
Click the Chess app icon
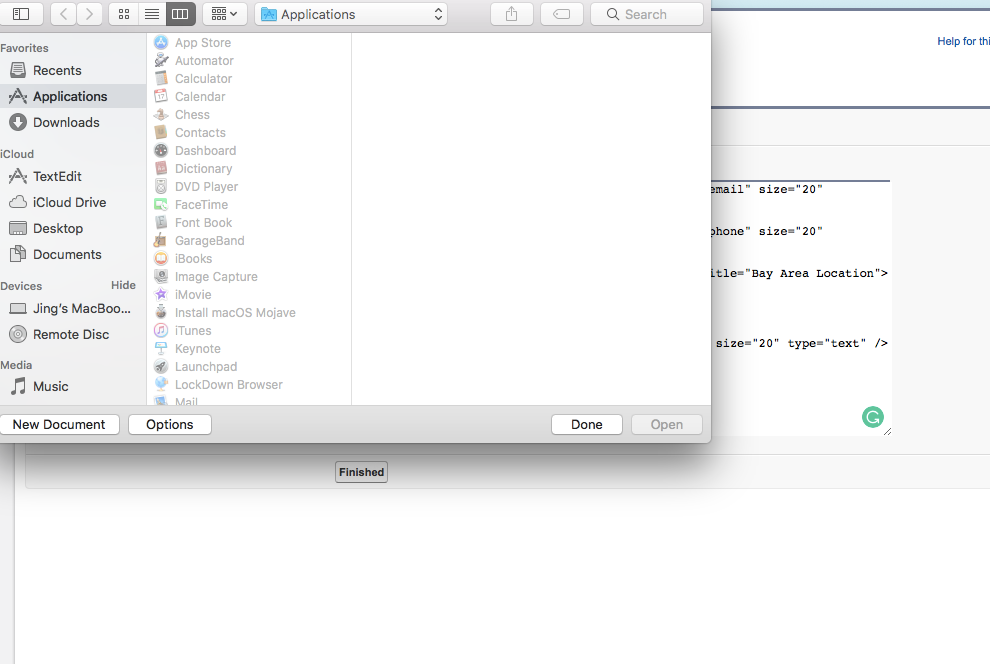[161, 114]
